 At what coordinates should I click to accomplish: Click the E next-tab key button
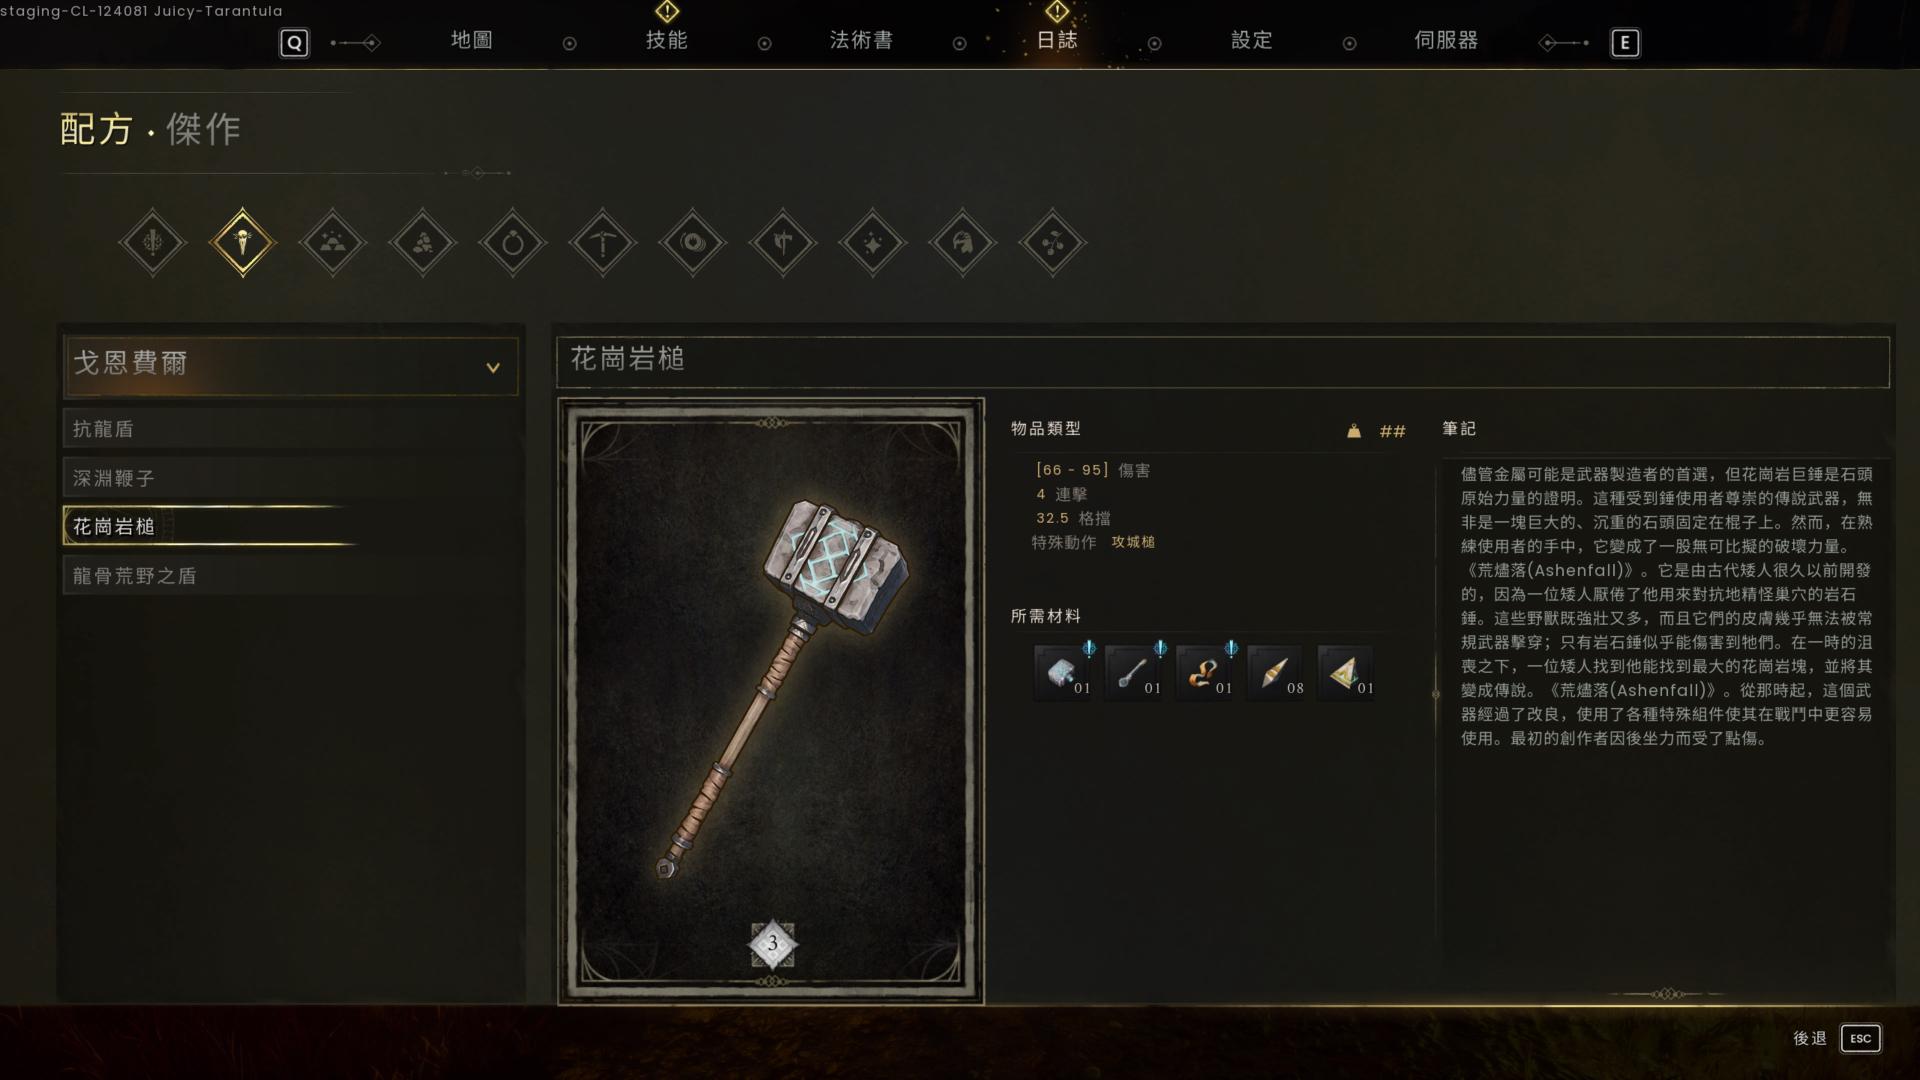(x=1625, y=43)
